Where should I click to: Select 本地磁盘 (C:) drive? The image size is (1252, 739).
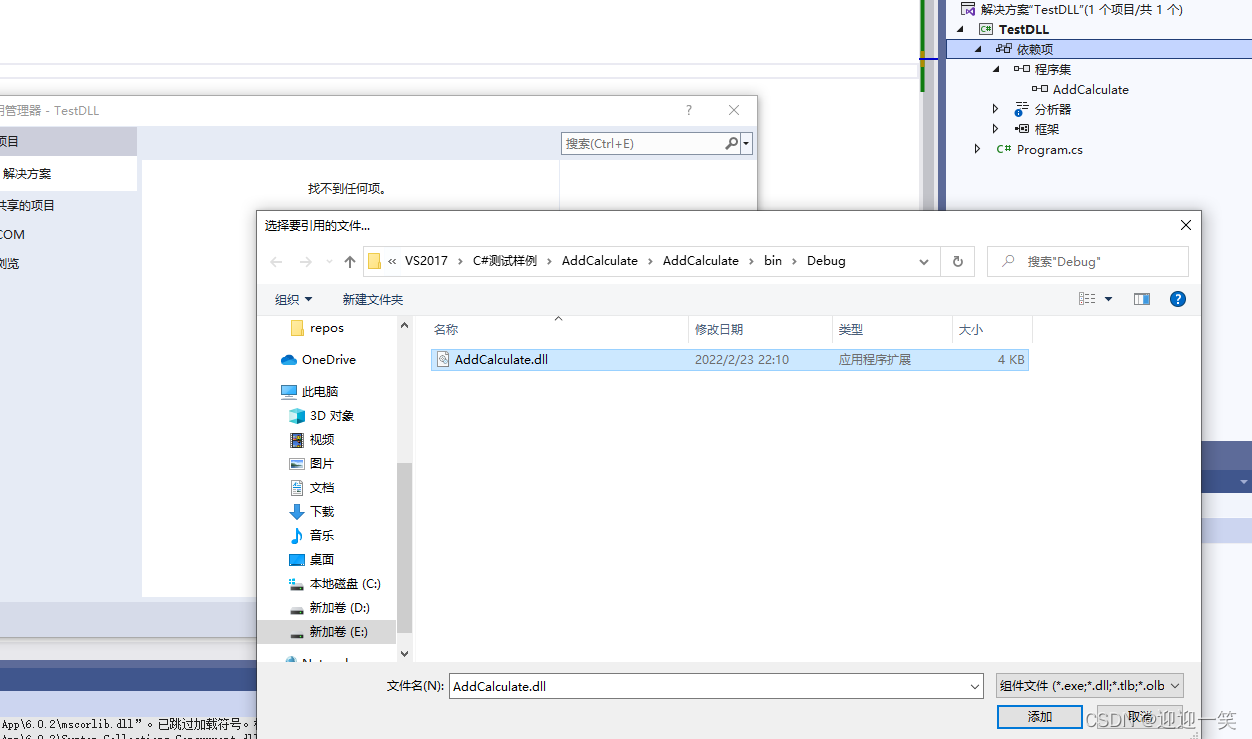[x=335, y=583]
